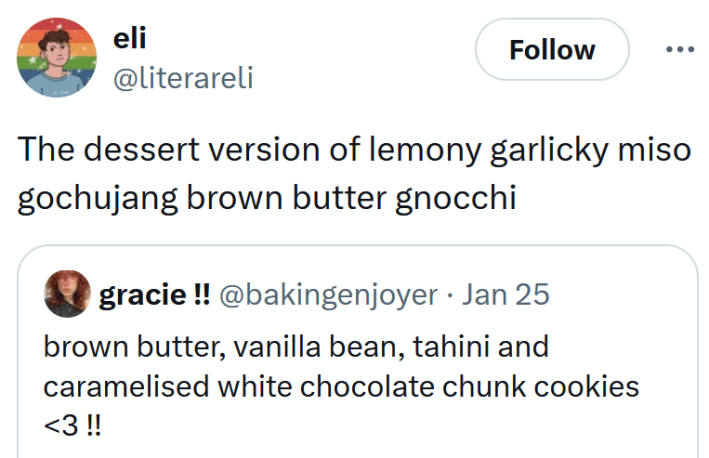Open the Jan 25 timestamp link
The width and height of the screenshot is (709, 458).
click(508, 295)
